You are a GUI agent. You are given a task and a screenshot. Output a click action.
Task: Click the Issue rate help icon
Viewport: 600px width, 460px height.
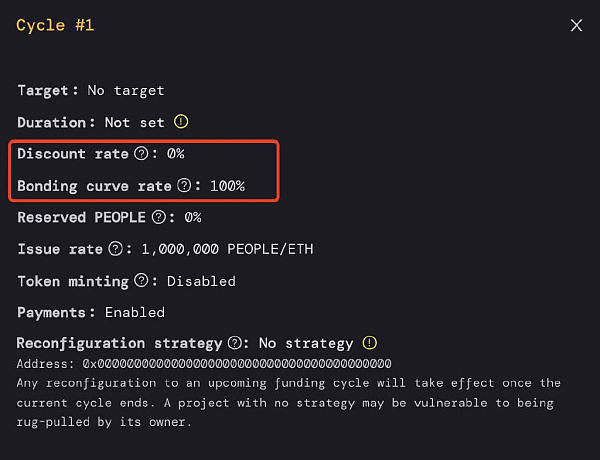116,249
